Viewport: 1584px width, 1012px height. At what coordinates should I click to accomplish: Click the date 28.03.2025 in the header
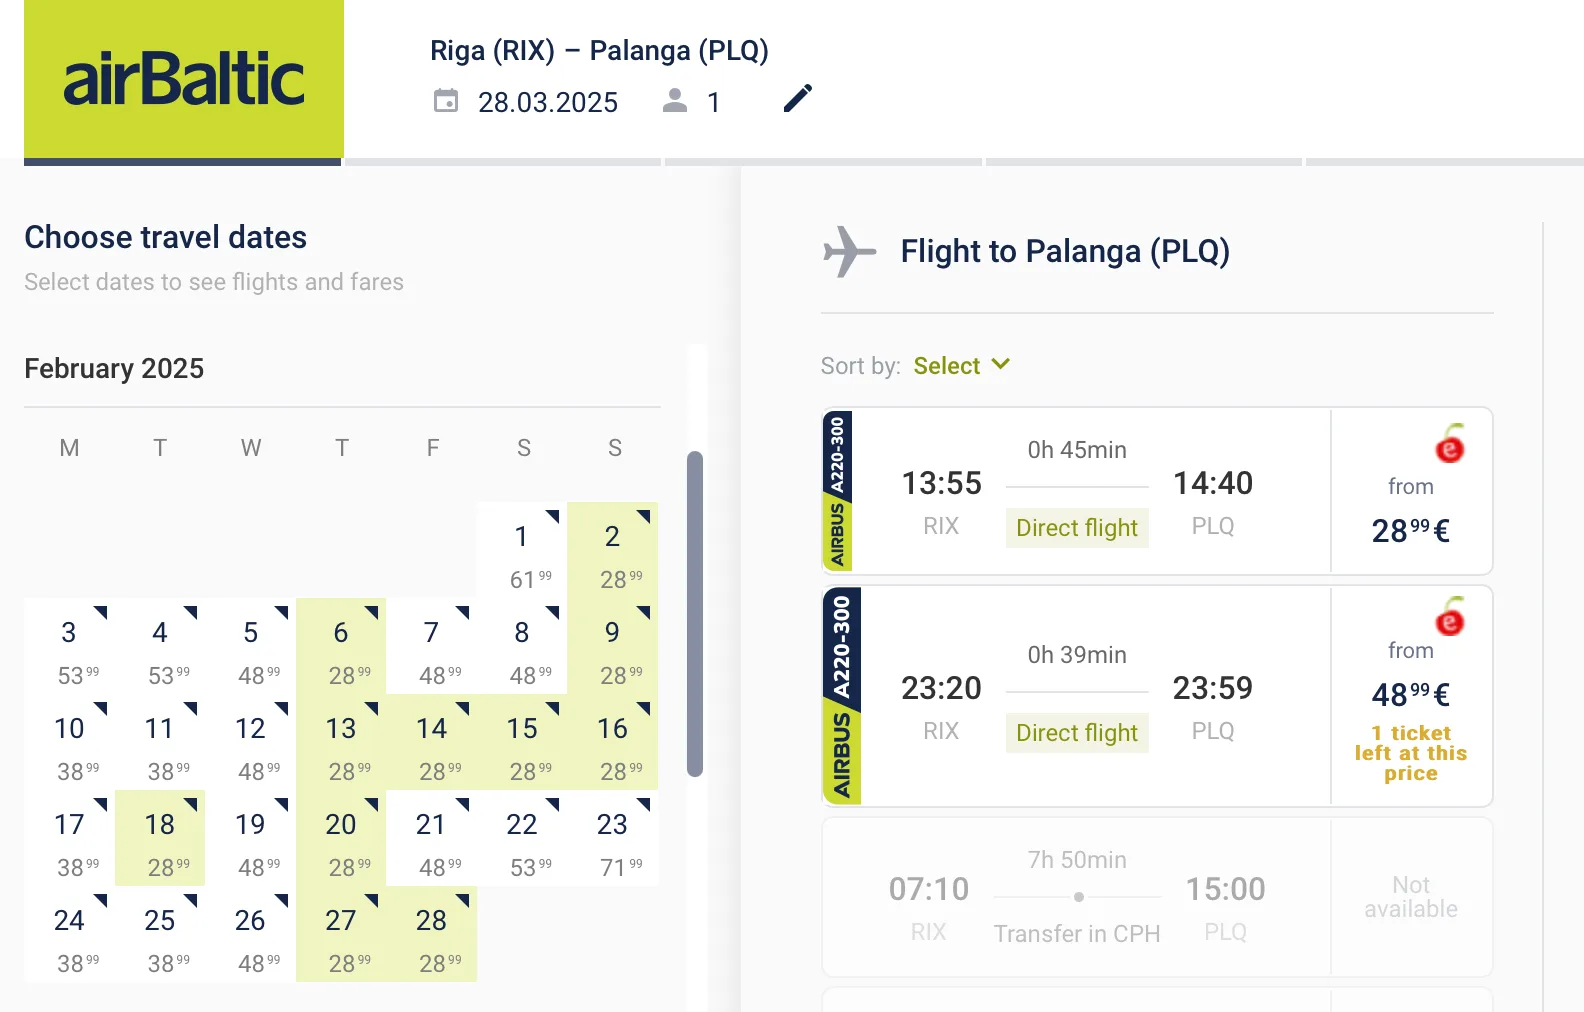(x=548, y=101)
